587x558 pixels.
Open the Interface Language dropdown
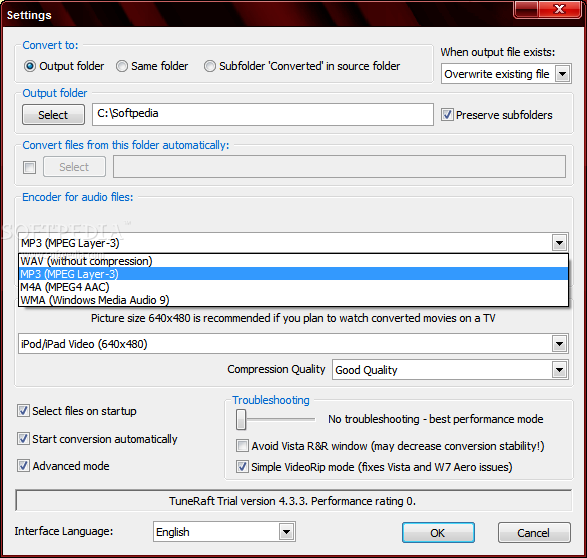[x=224, y=532]
